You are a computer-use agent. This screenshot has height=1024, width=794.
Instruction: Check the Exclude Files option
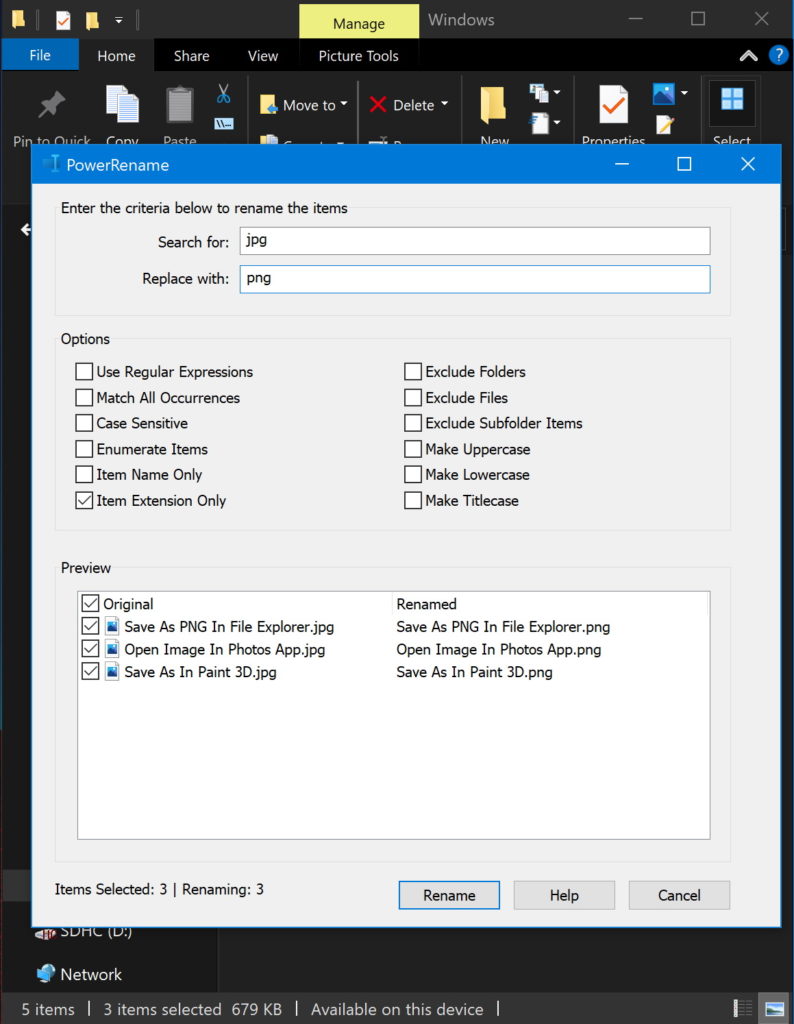pos(413,398)
